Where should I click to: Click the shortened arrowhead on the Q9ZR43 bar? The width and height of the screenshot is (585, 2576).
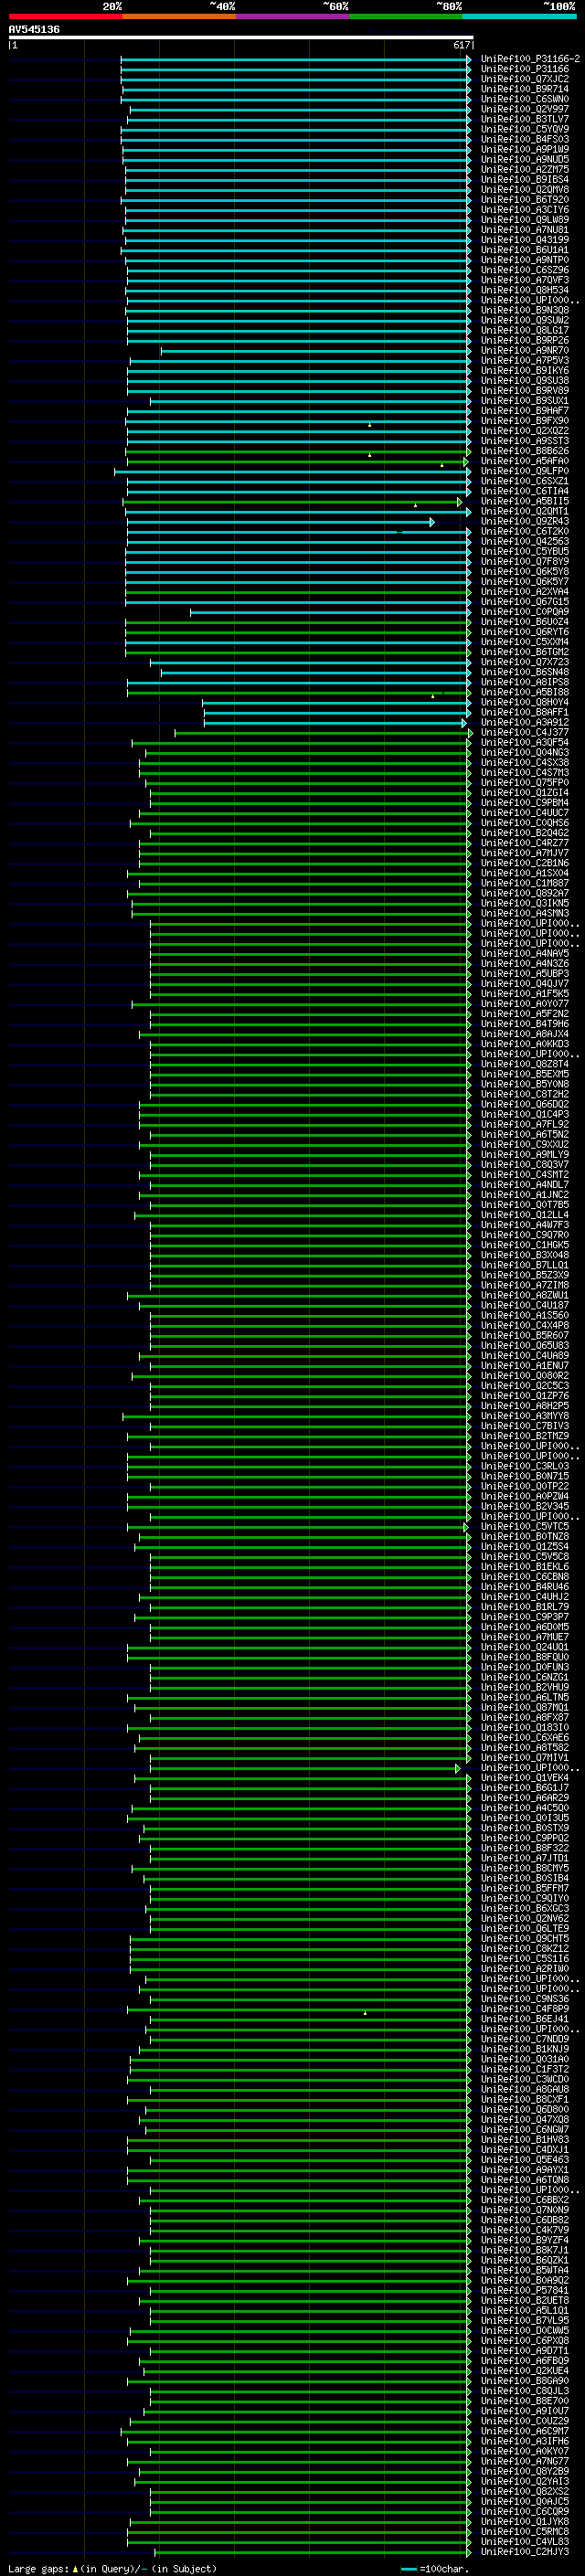[x=432, y=522]
